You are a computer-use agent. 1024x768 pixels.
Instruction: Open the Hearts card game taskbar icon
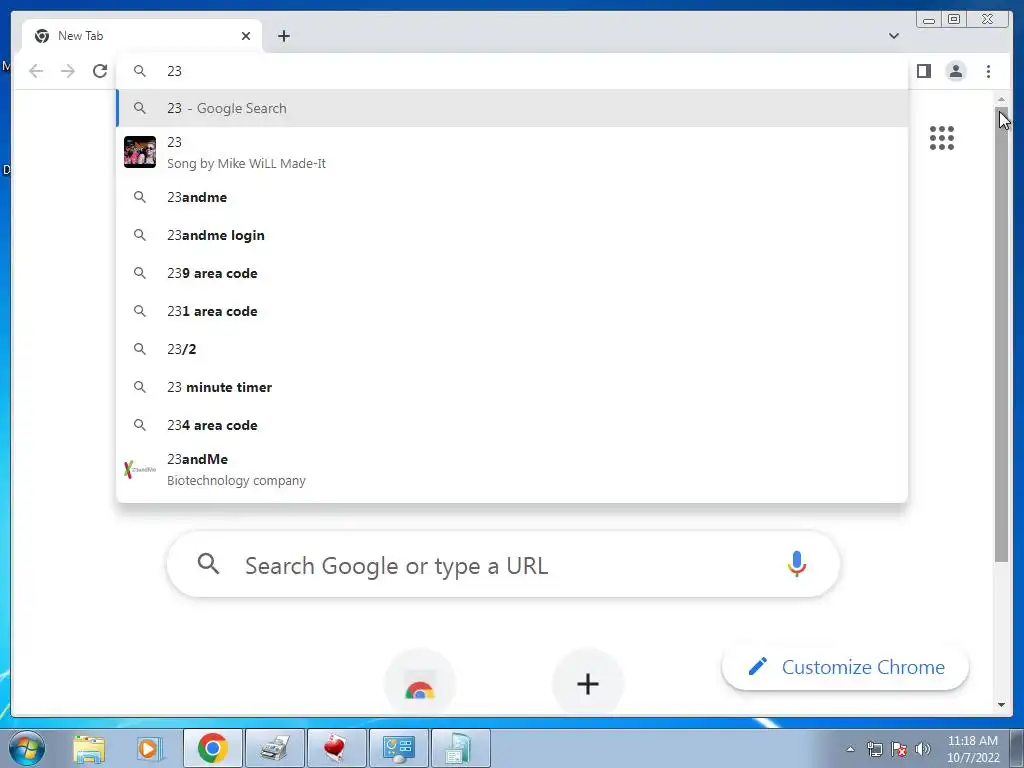point(336,748)
